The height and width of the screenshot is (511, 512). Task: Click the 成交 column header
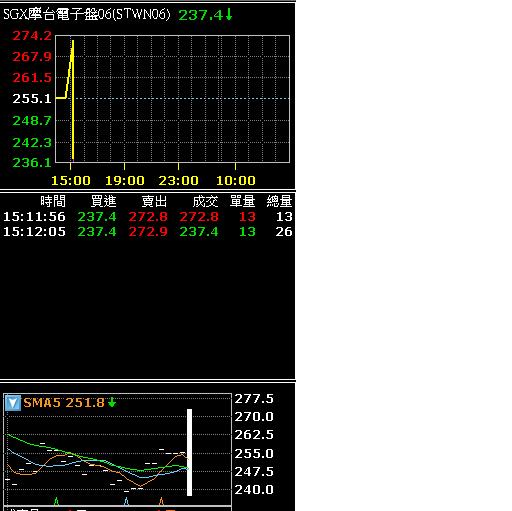pyautogui.click(x=205, y=201)
